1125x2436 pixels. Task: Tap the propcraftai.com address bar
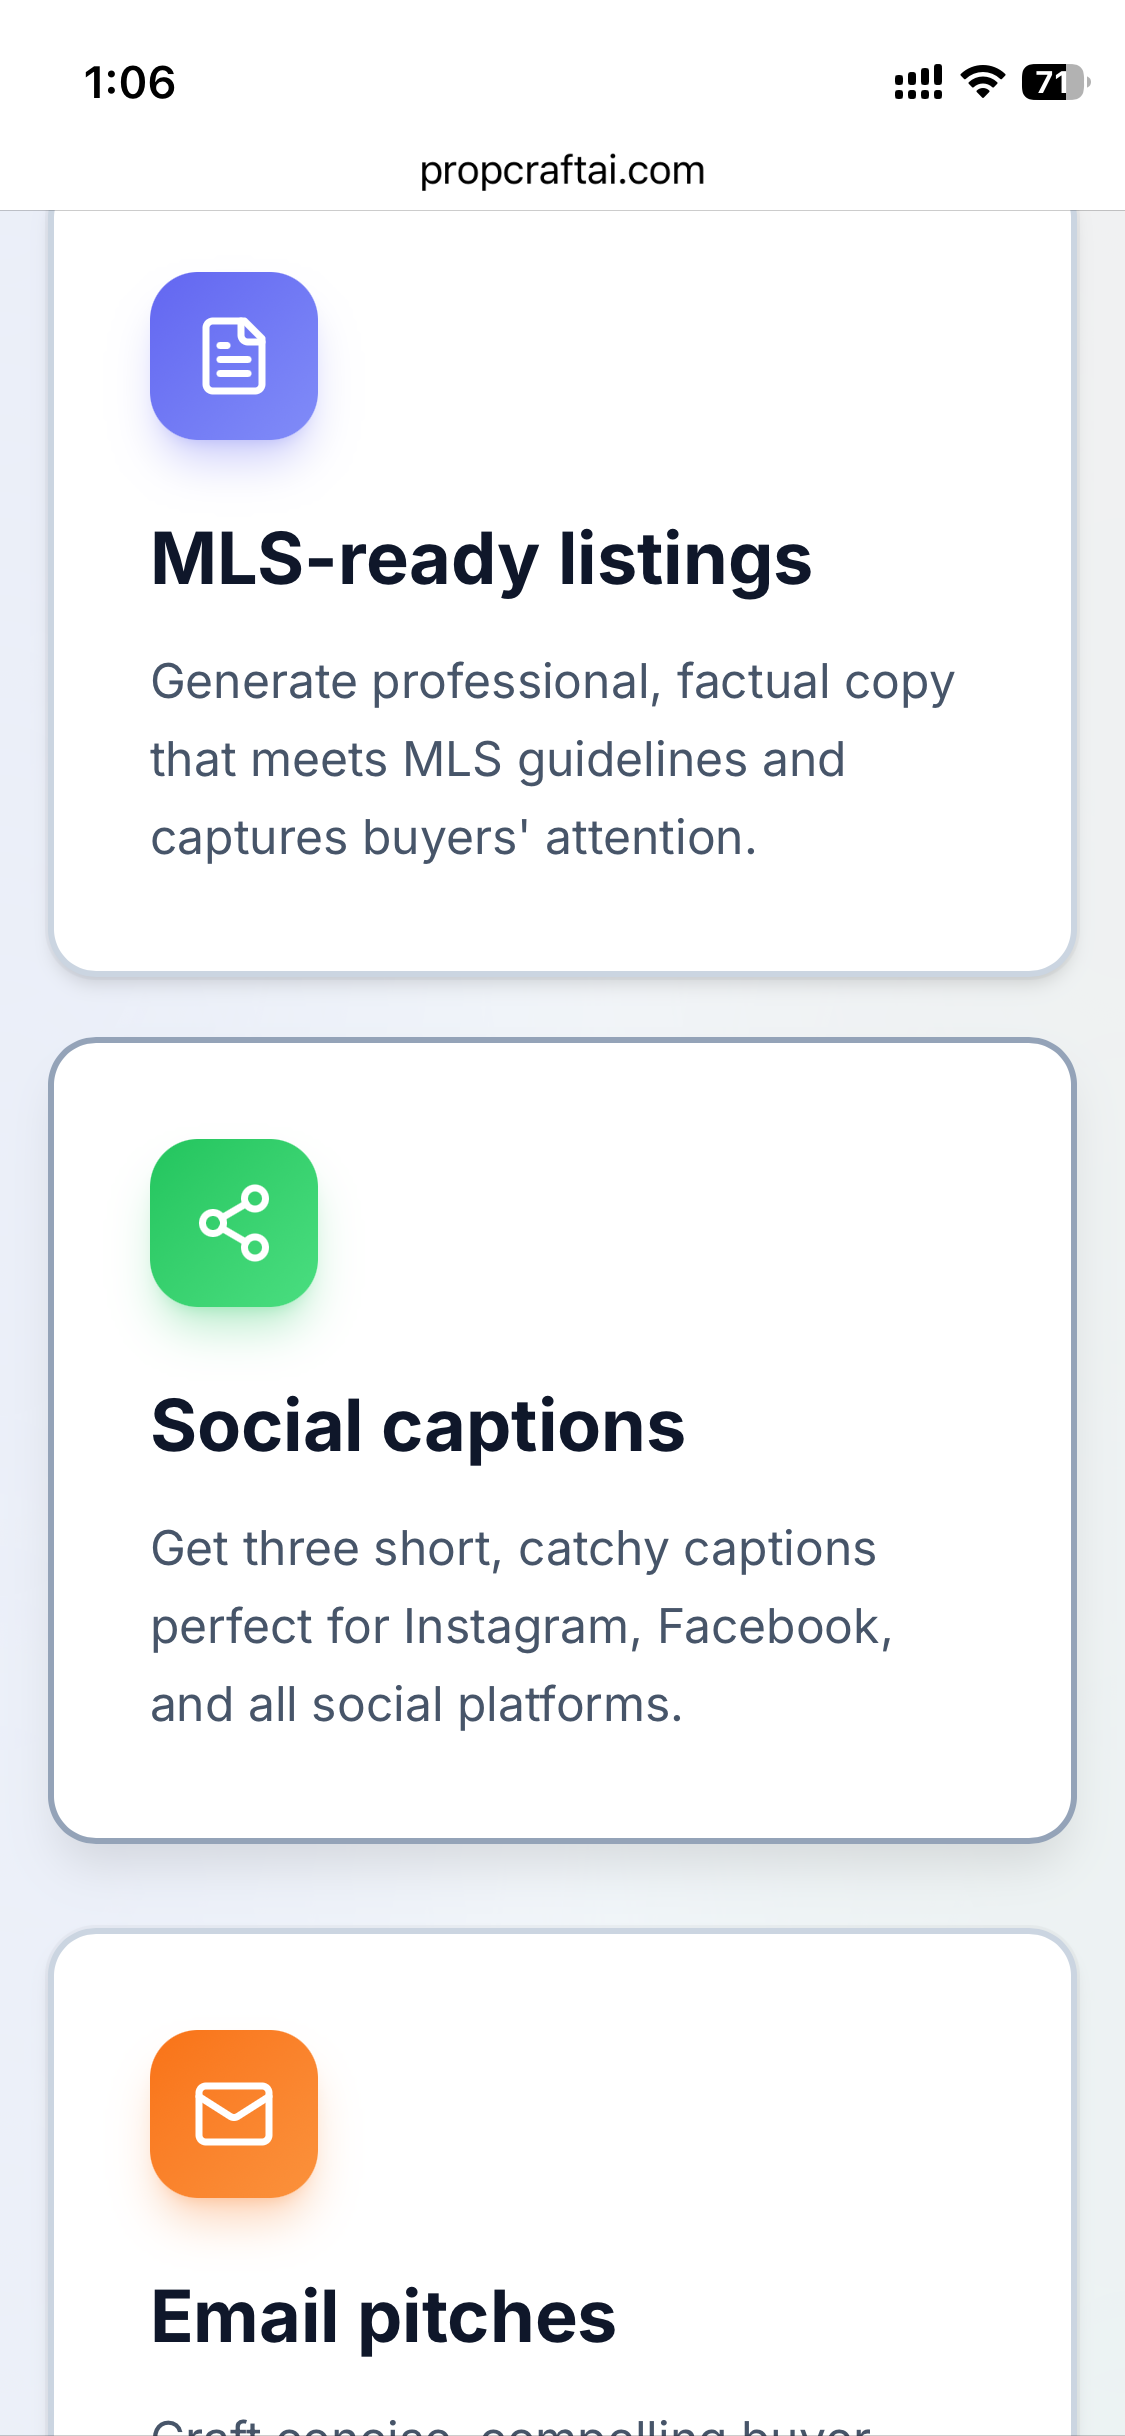point(562,171)
